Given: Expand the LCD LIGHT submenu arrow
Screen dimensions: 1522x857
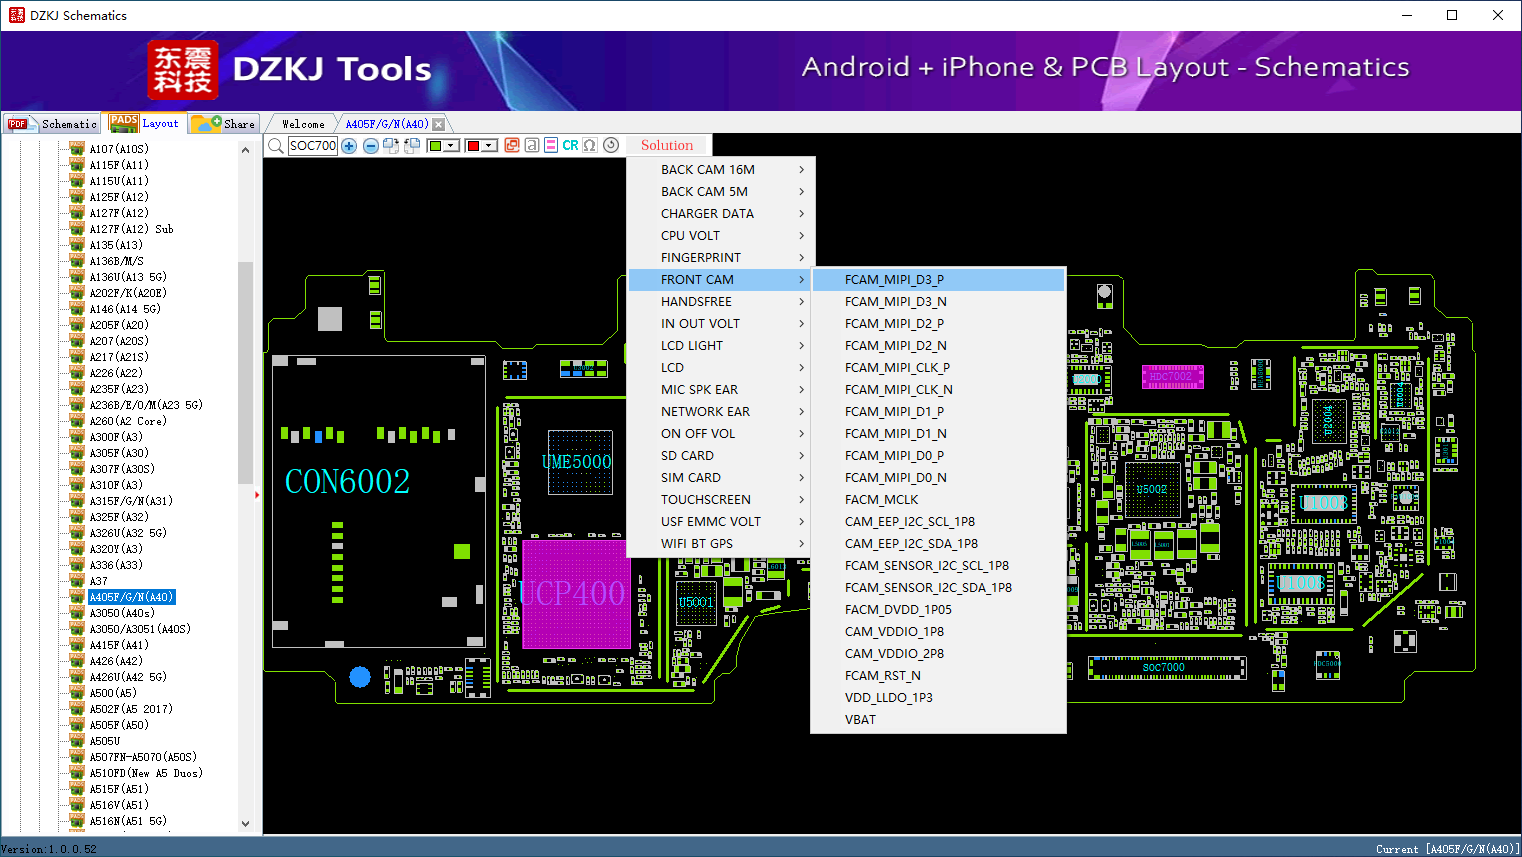Looking at the screenshot, I should tap(802, 346).
